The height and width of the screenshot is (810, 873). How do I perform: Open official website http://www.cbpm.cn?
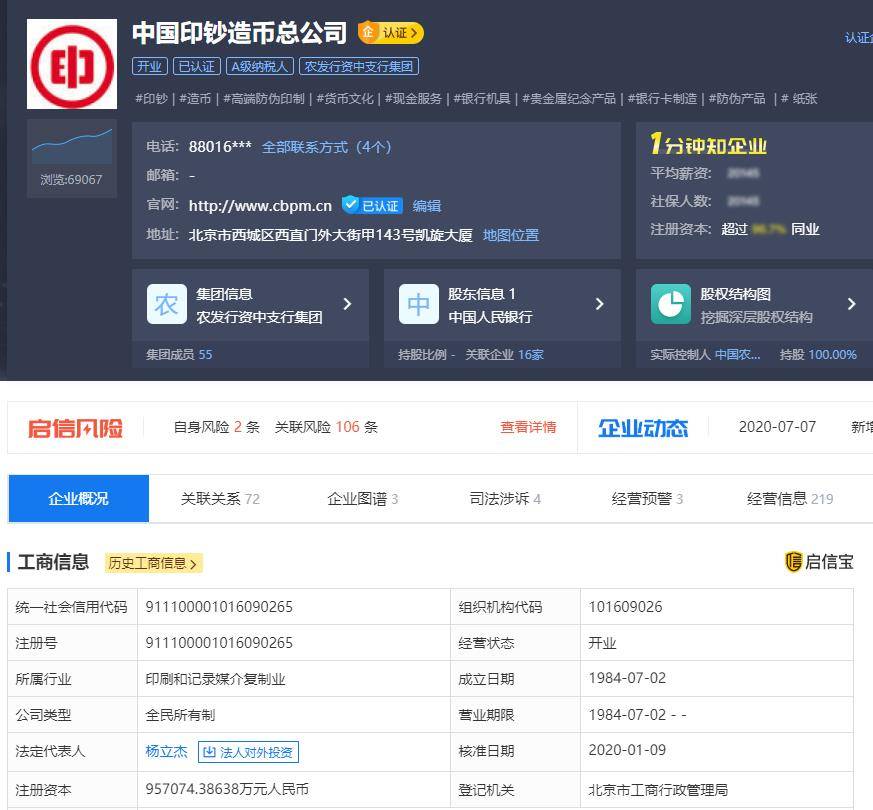(260, 205)
